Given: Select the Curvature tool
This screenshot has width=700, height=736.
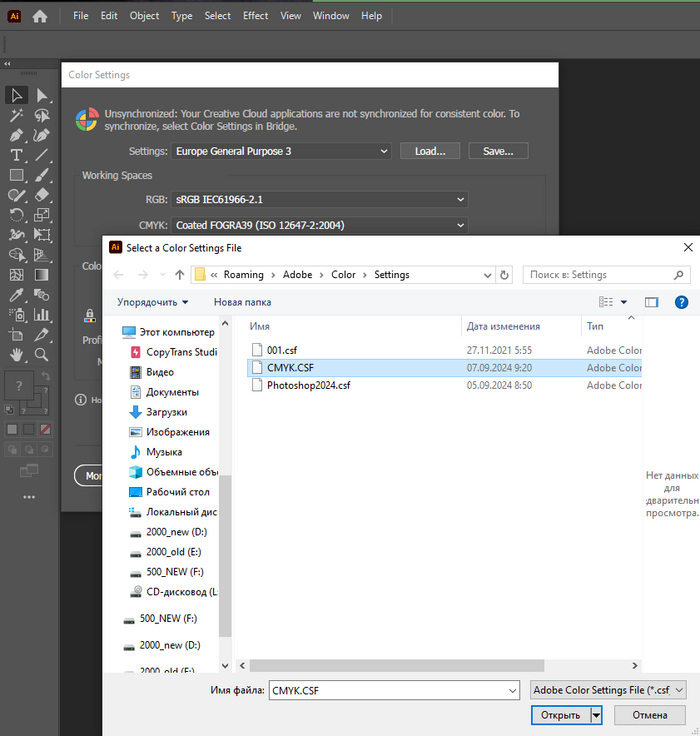Looking at the screenshot, I should click(x=42, y=136).
